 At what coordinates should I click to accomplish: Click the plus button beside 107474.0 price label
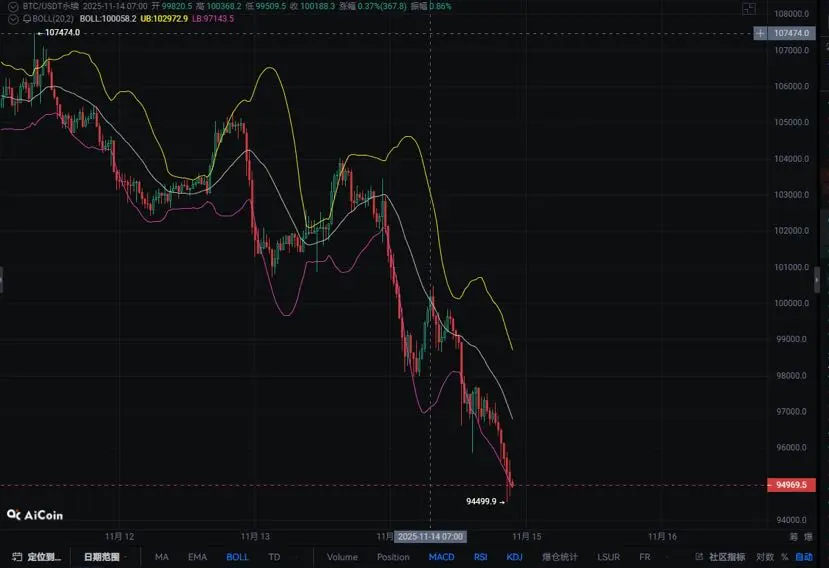(x=760, y=33)
